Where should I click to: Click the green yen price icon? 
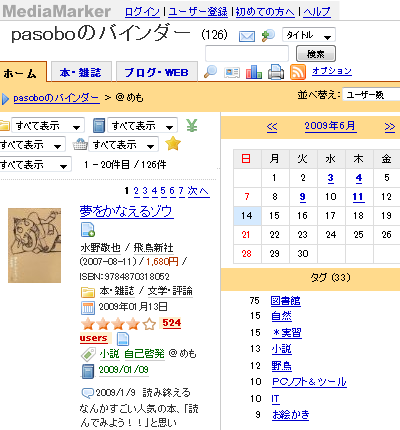192,126
